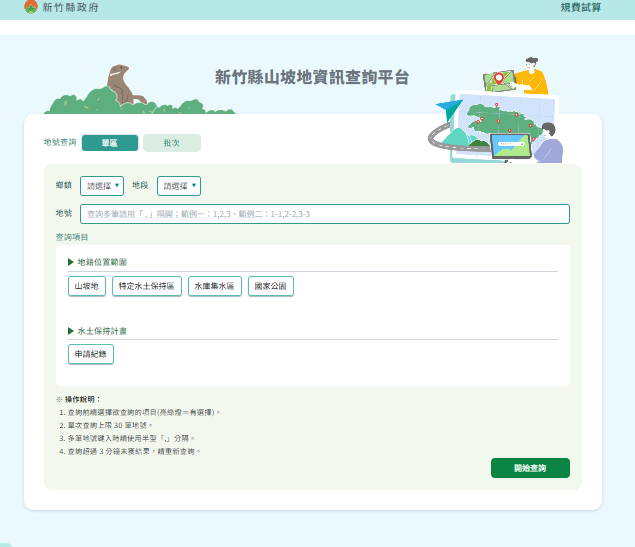635x547 pixels.
Task: Focus the 地號 input field
Action: point(325,214)
